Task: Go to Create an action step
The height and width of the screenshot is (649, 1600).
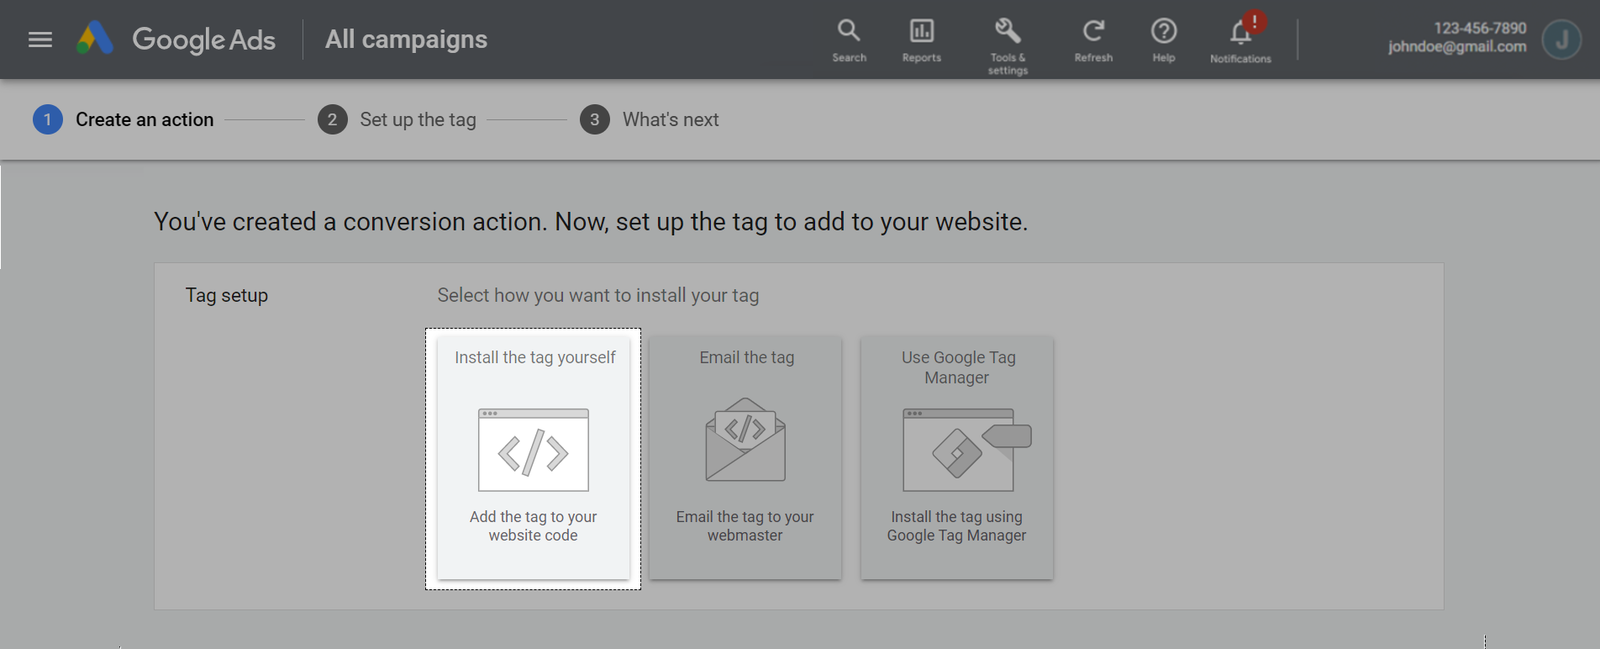Action: coord(124,120)
